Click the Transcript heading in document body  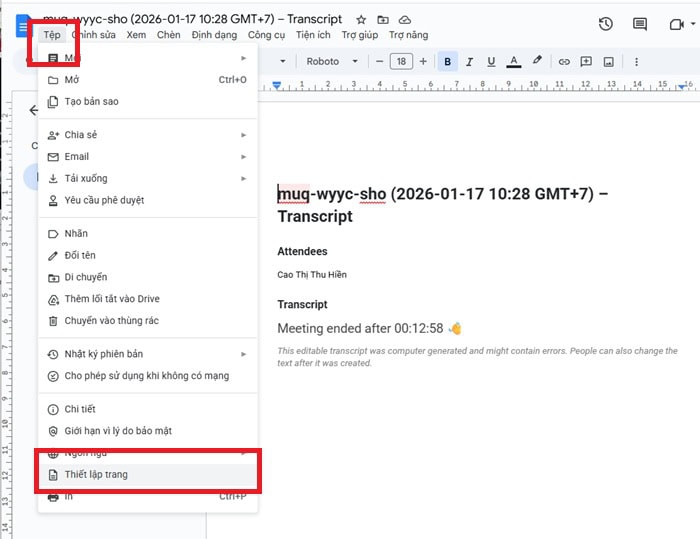click(302, 305)
